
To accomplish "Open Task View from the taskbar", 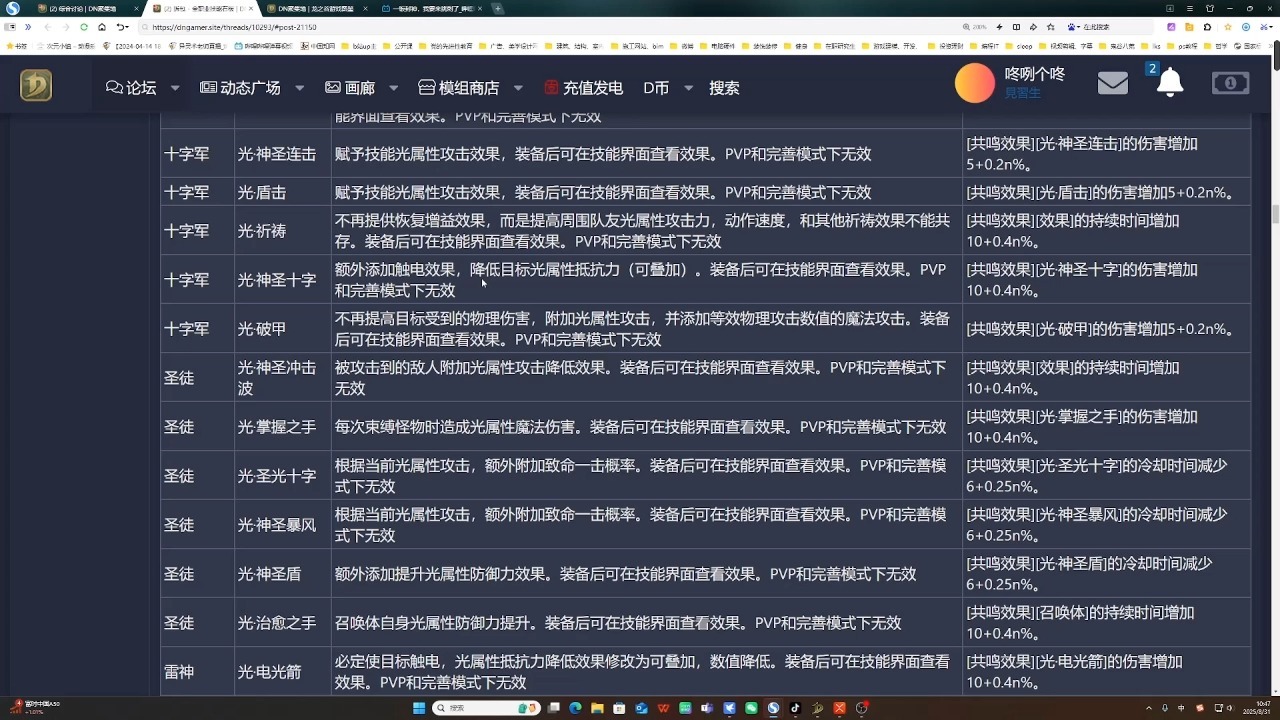I will (554, 708).
